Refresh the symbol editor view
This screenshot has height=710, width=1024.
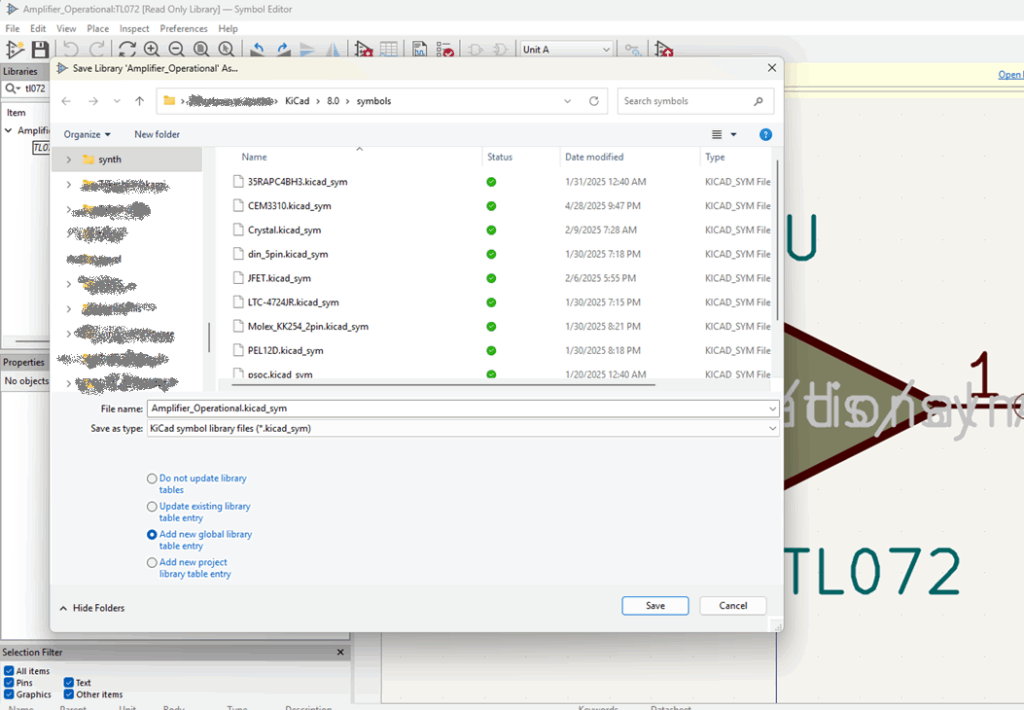[127, 49]
